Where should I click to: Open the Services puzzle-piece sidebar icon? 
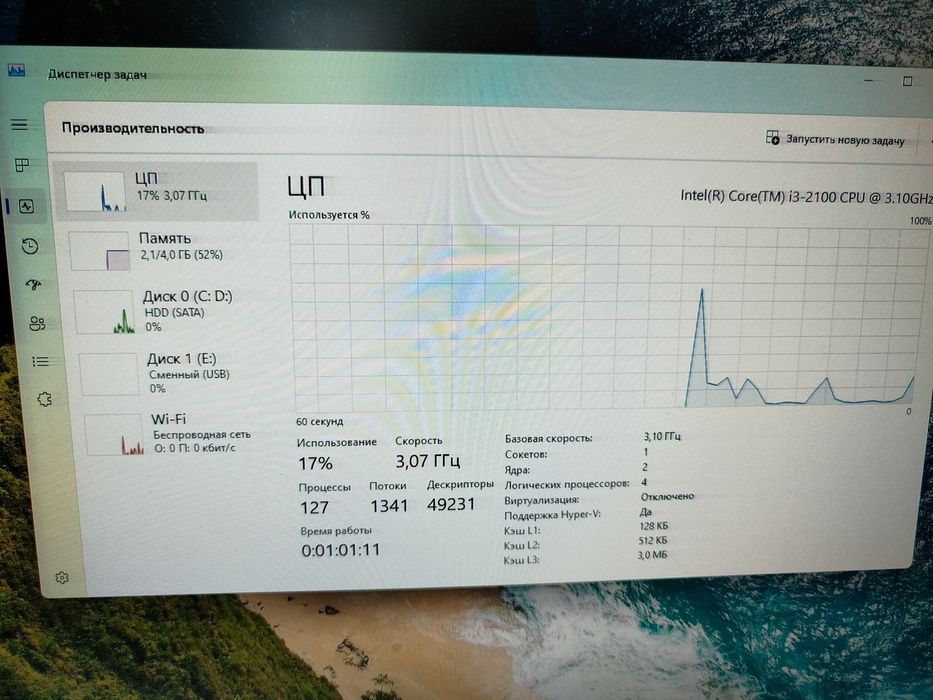pos(45,399)
